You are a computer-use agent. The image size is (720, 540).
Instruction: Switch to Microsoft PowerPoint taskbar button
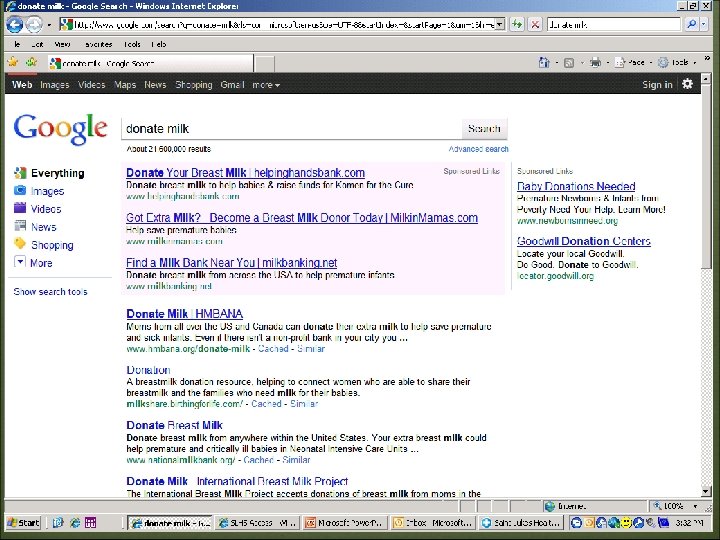pyautogui.click(x=345, y=523)
